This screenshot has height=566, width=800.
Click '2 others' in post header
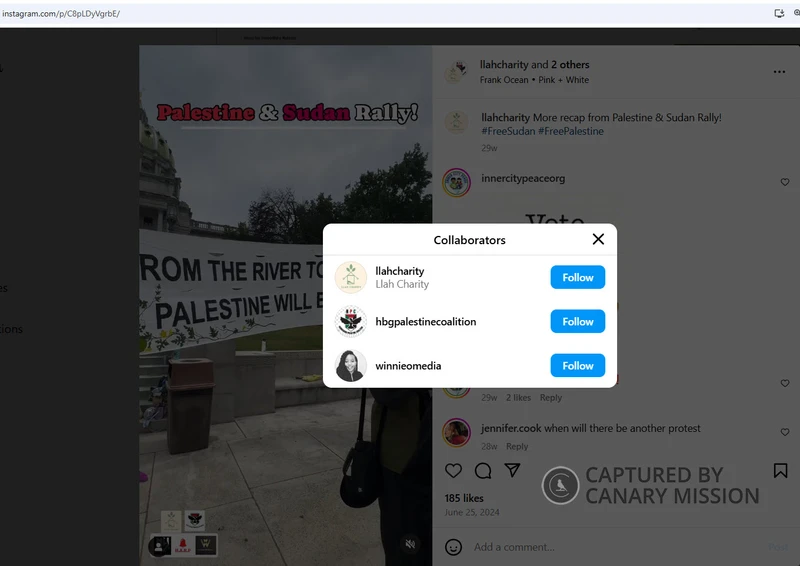pos(570,65)
